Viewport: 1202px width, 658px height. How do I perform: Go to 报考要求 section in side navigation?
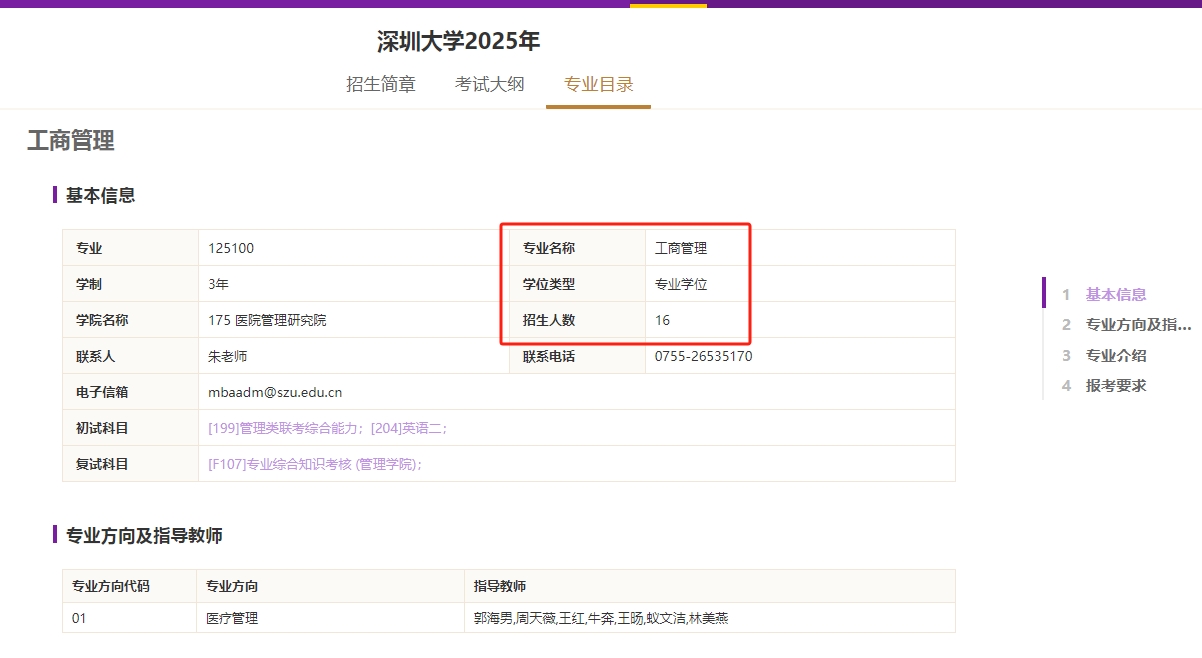tap(1116, 386)
